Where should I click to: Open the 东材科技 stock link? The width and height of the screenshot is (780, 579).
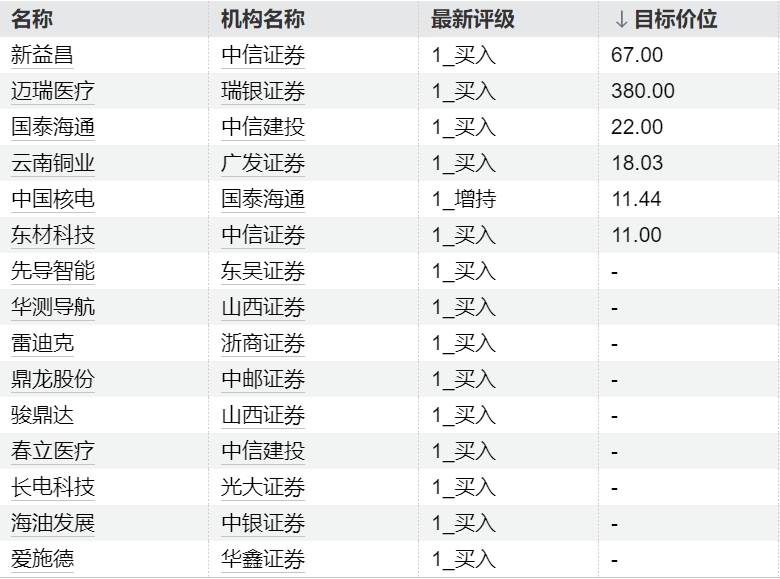click(53, 235)
